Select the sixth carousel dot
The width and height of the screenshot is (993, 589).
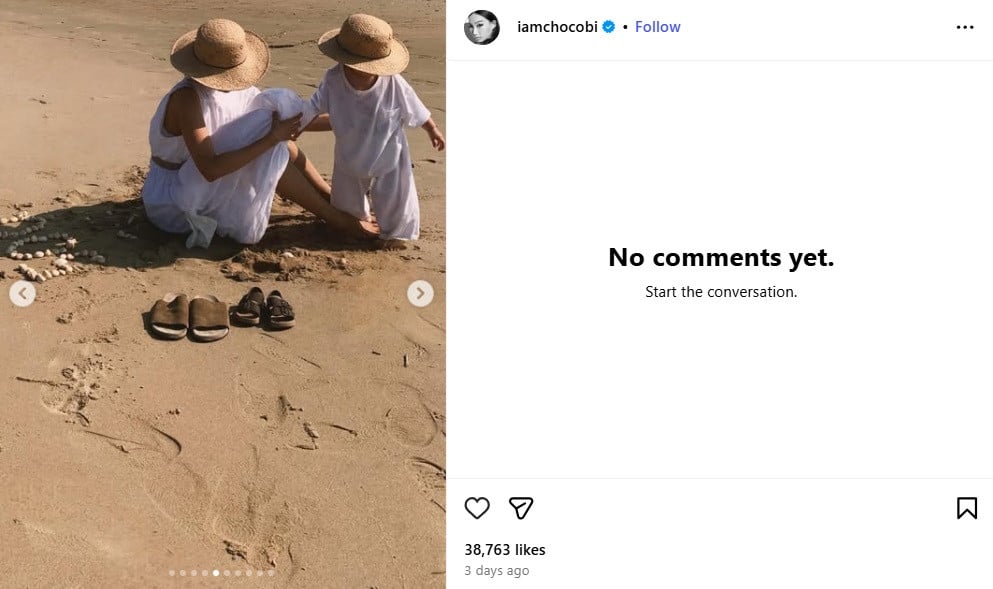point(227,573)
